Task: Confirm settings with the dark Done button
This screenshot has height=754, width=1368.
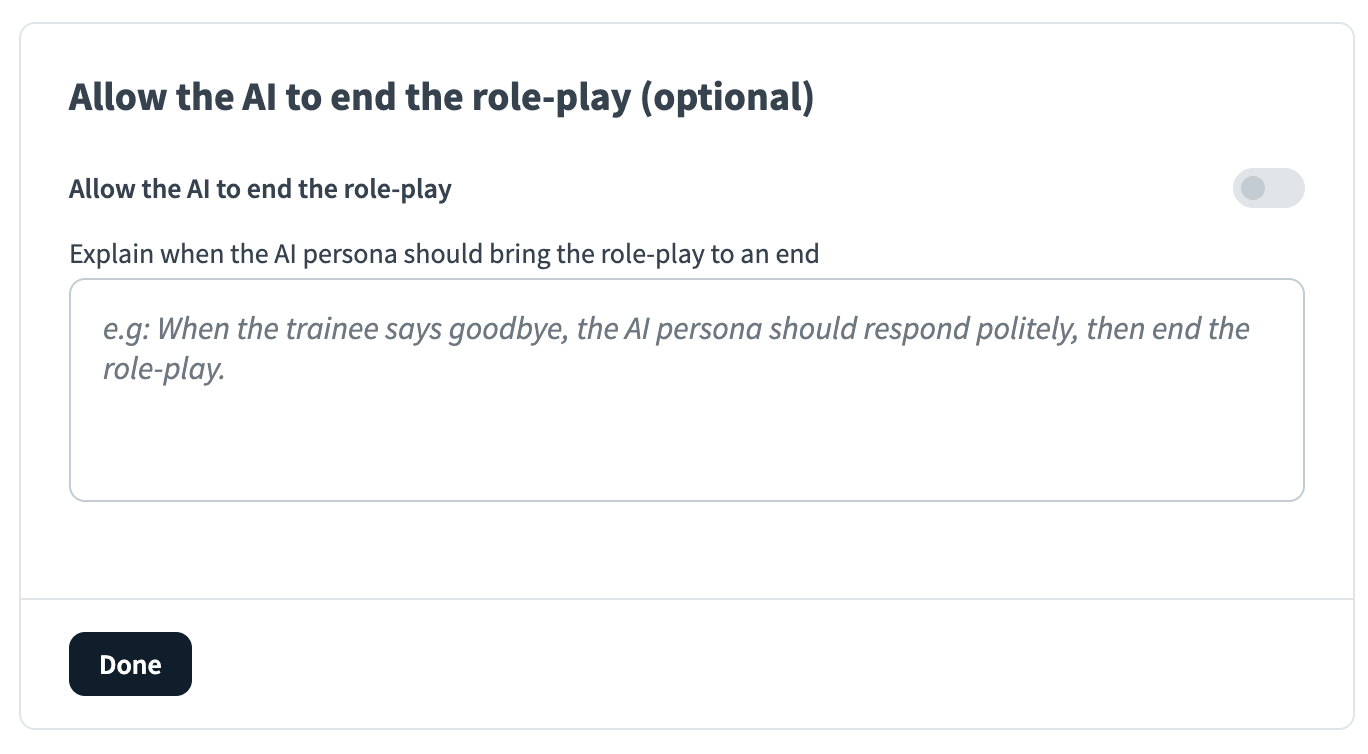Action: click(x=130, y=664)
